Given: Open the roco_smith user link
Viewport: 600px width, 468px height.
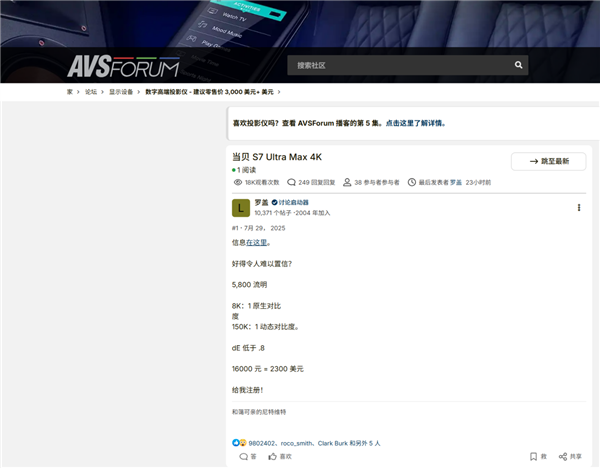Looking at the screenshot, I should (x=296, y=443).
